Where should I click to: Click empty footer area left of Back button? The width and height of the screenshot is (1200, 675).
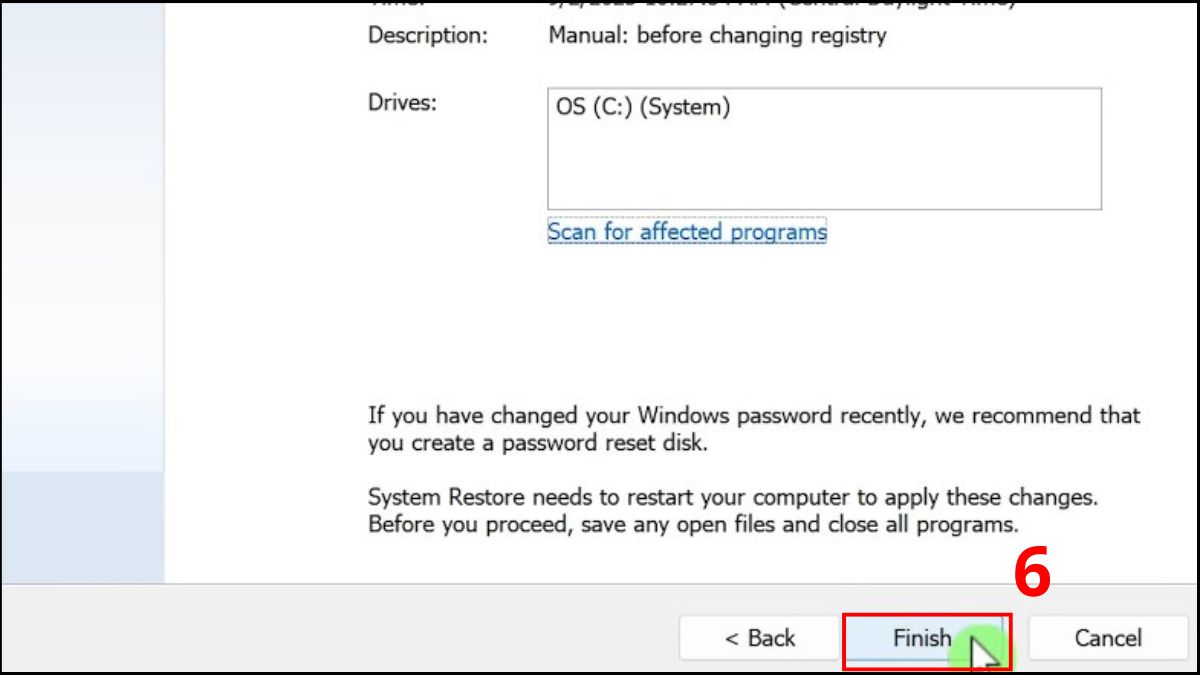pos(340,632)
